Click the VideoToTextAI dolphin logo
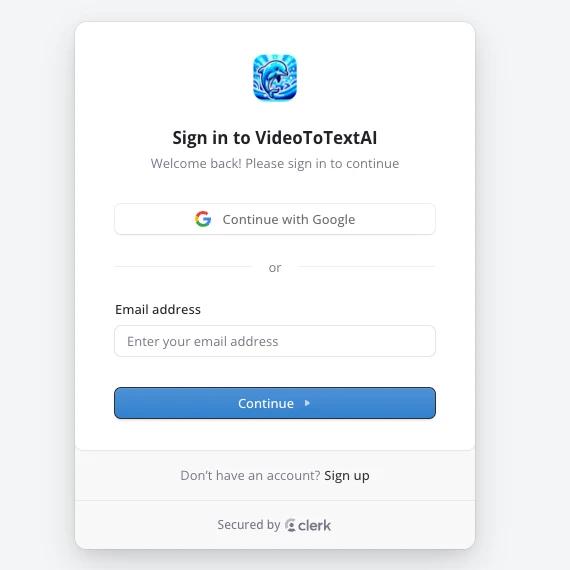This screenshot has height=570, width=570. click(x=275, y=77)
